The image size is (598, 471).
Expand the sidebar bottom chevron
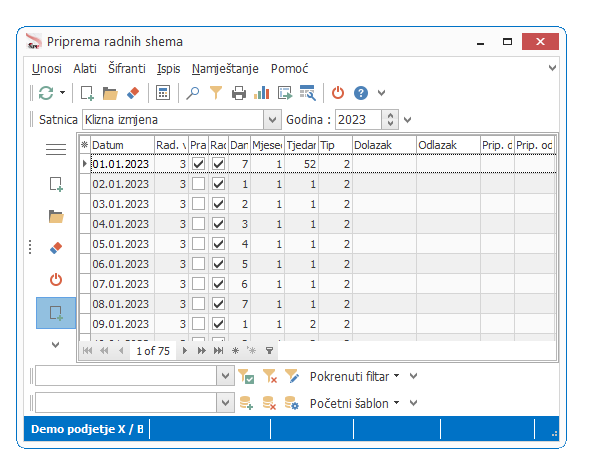pos(56,345)
